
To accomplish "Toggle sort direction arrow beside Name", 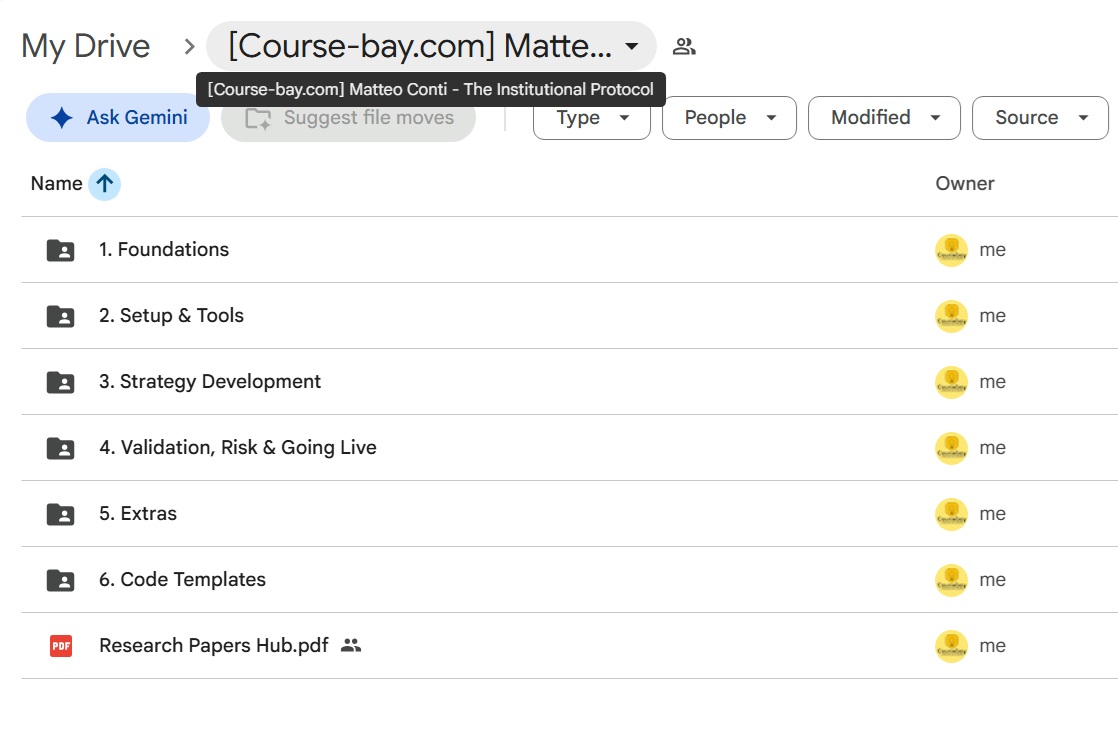I will pyautogui.click(x=104, y=184).
